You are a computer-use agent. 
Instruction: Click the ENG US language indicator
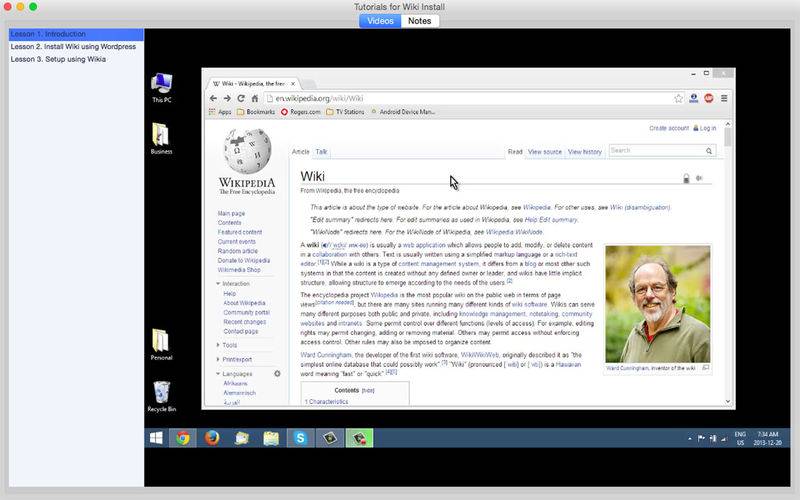(x=740, y=438)
